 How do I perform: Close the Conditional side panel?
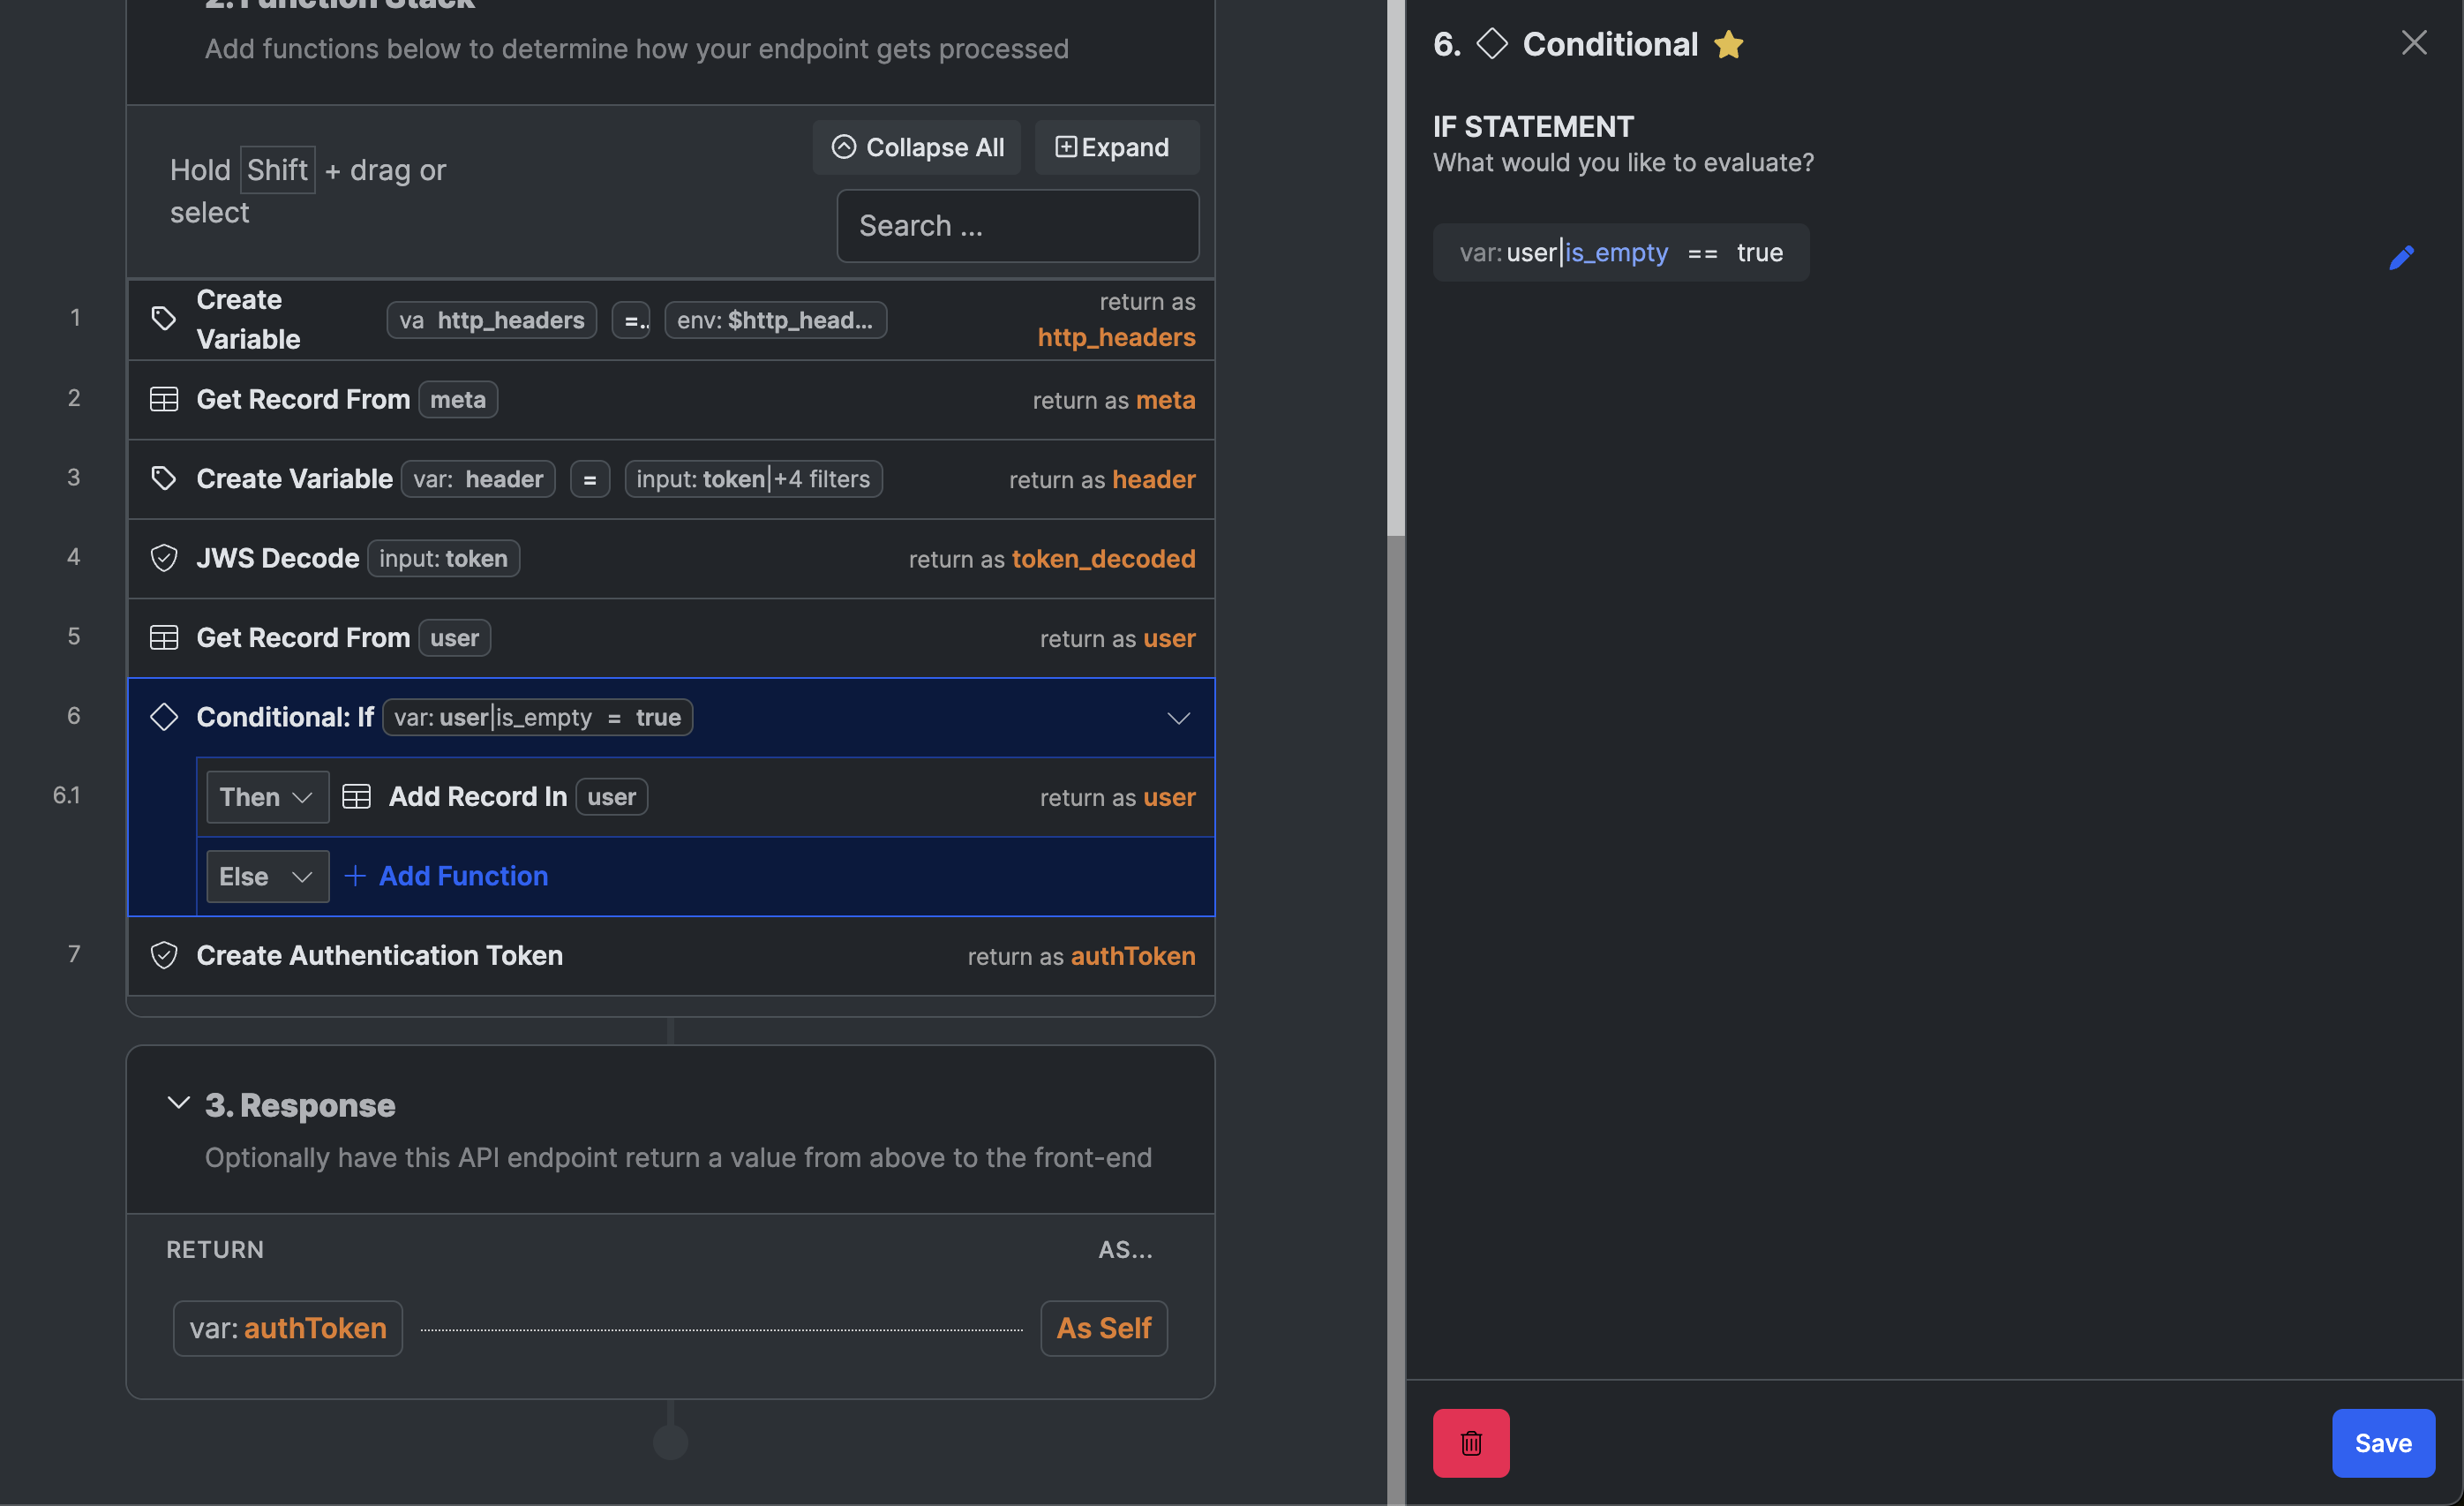click(x=2414, y=43)
